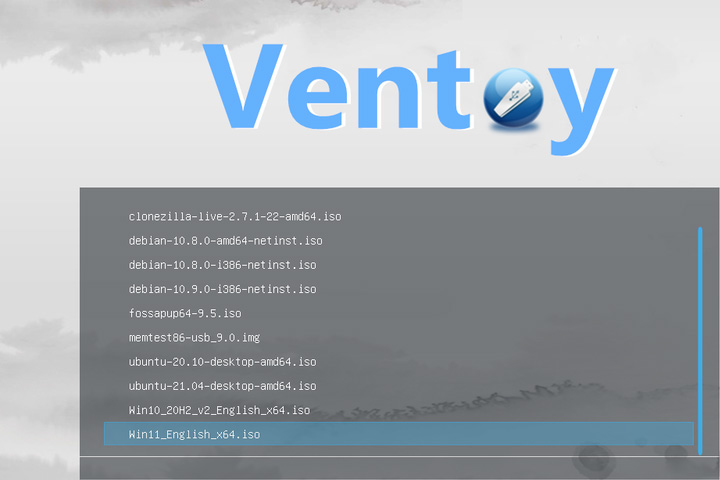Click the gray footer strip below the boot list
This screenshot has width=720, height=480.
(x=399, y=469)
